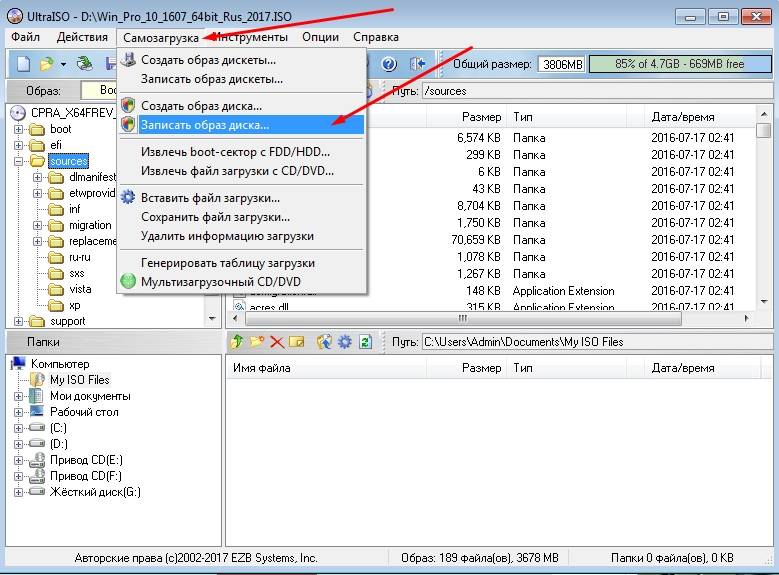Click the shield icon beside Создать образ диска

pos(129,105)
